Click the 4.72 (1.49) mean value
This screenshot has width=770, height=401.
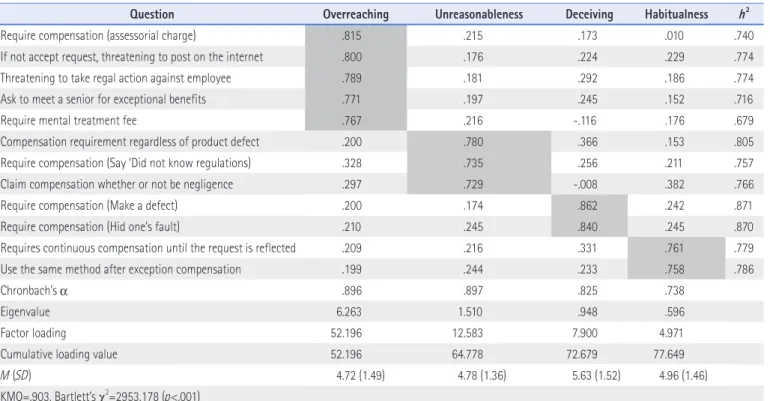click(x=361, y=375)
